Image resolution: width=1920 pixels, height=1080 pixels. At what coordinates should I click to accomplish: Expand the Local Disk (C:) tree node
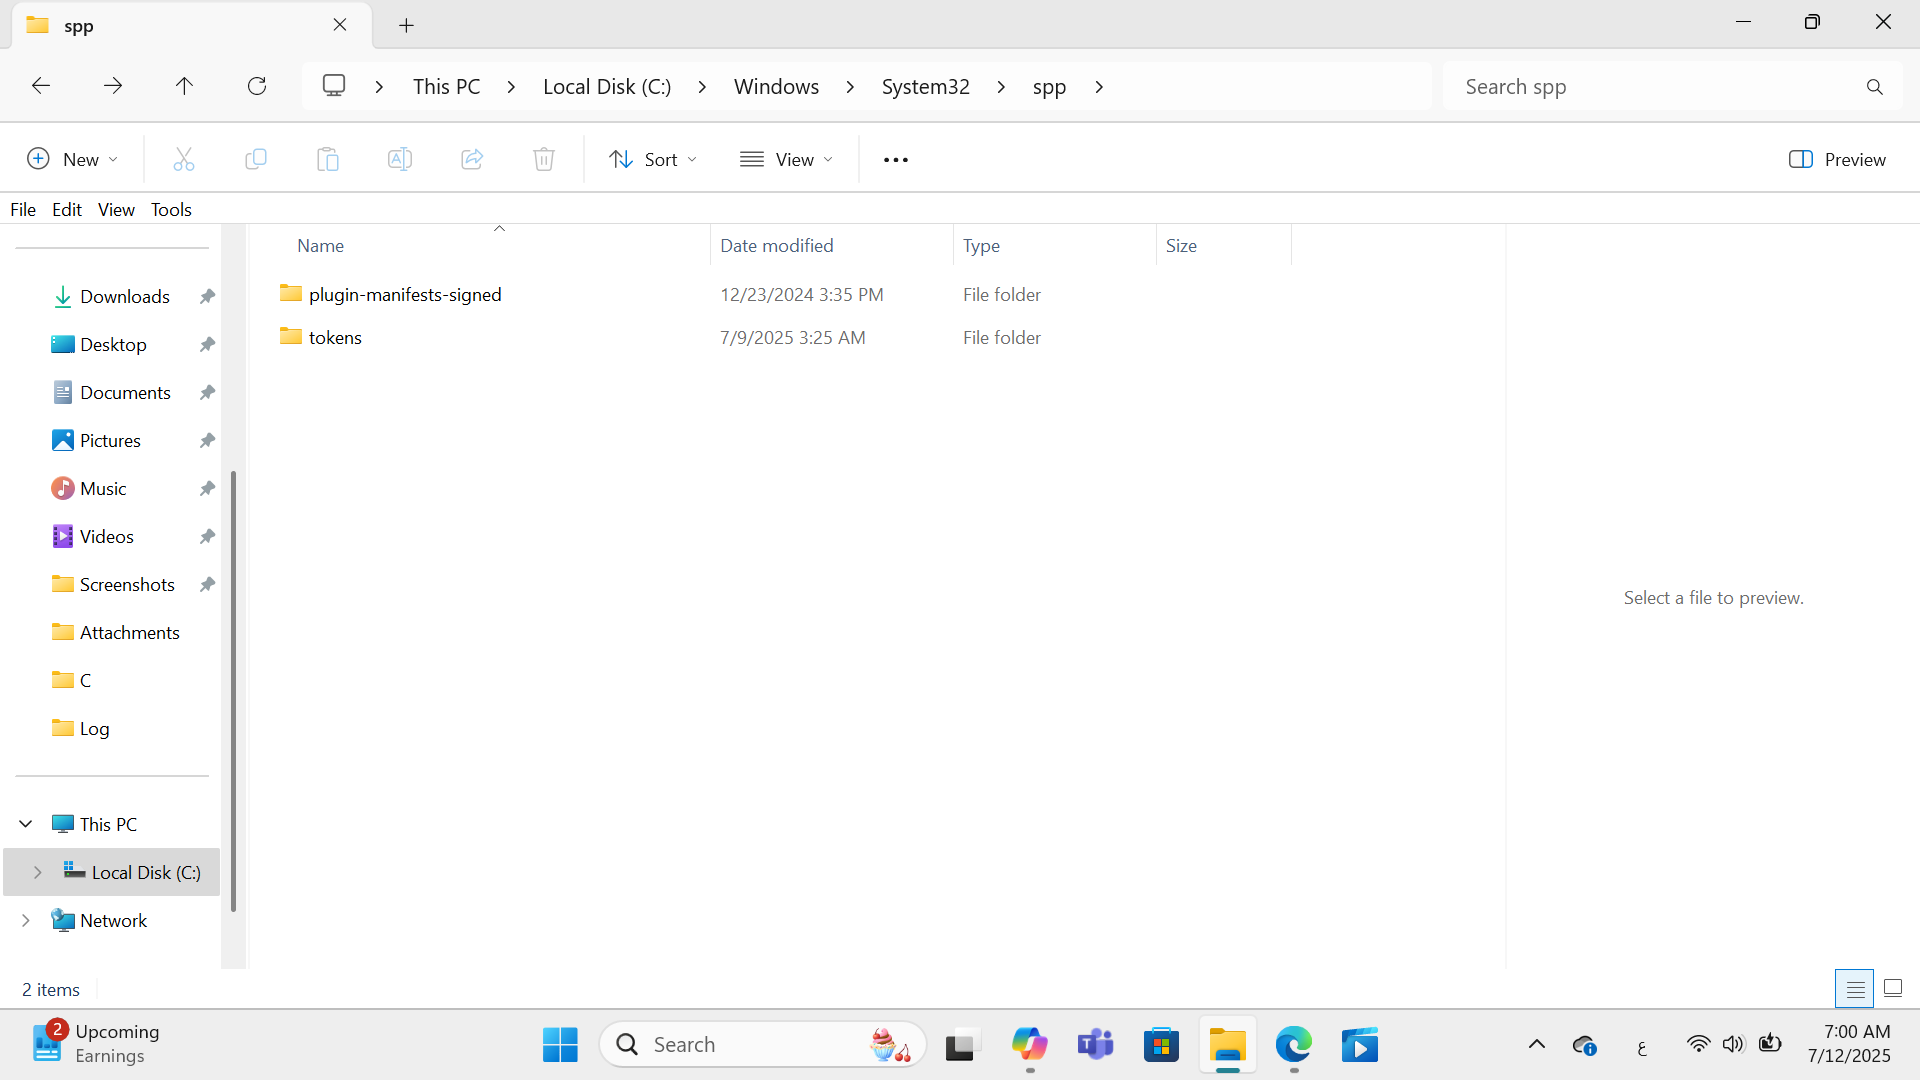pyautogui.click(x=38, y=872)
